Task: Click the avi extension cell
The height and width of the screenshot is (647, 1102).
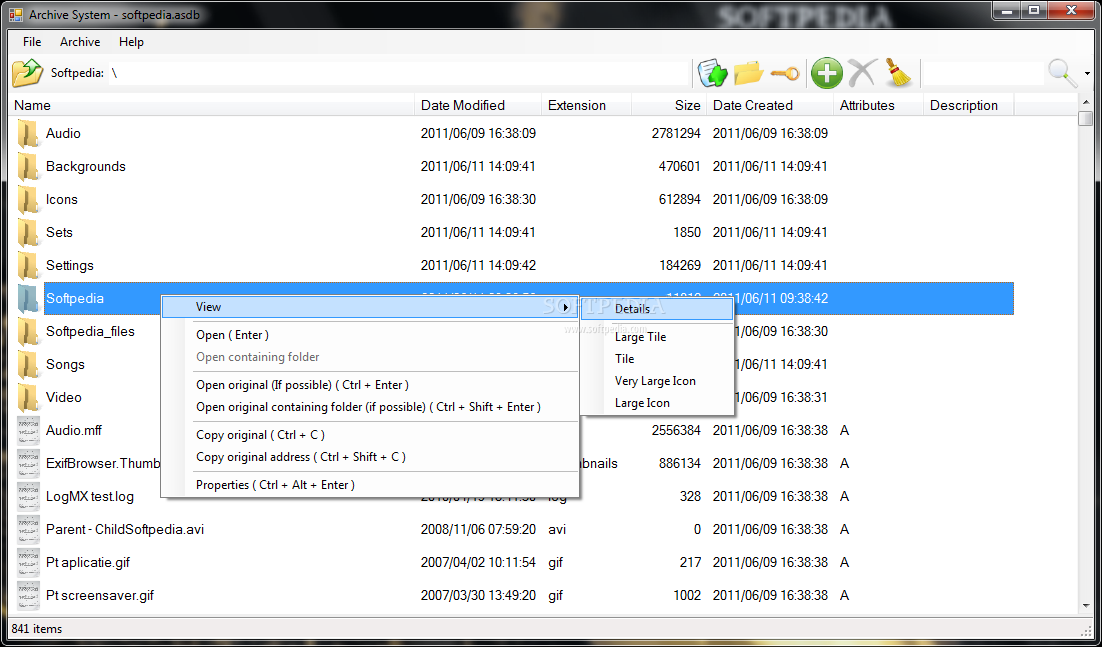Action: click(x=557, y=530)
